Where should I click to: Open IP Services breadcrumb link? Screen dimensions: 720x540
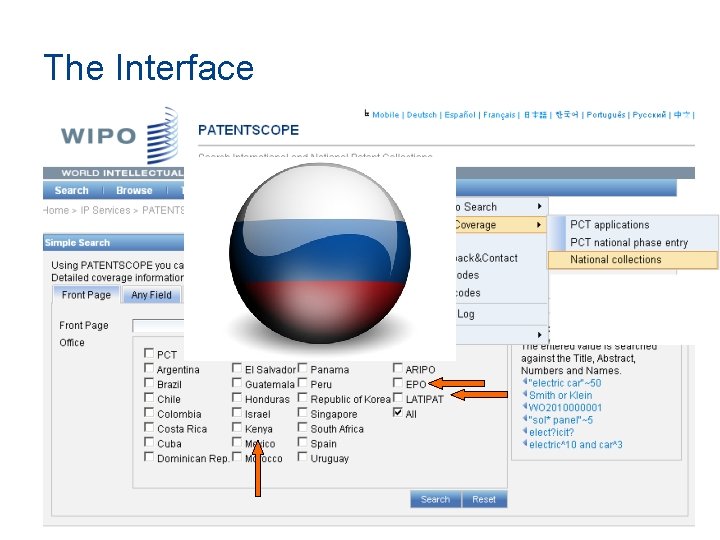pyautogui.click(x=106, y=210)
